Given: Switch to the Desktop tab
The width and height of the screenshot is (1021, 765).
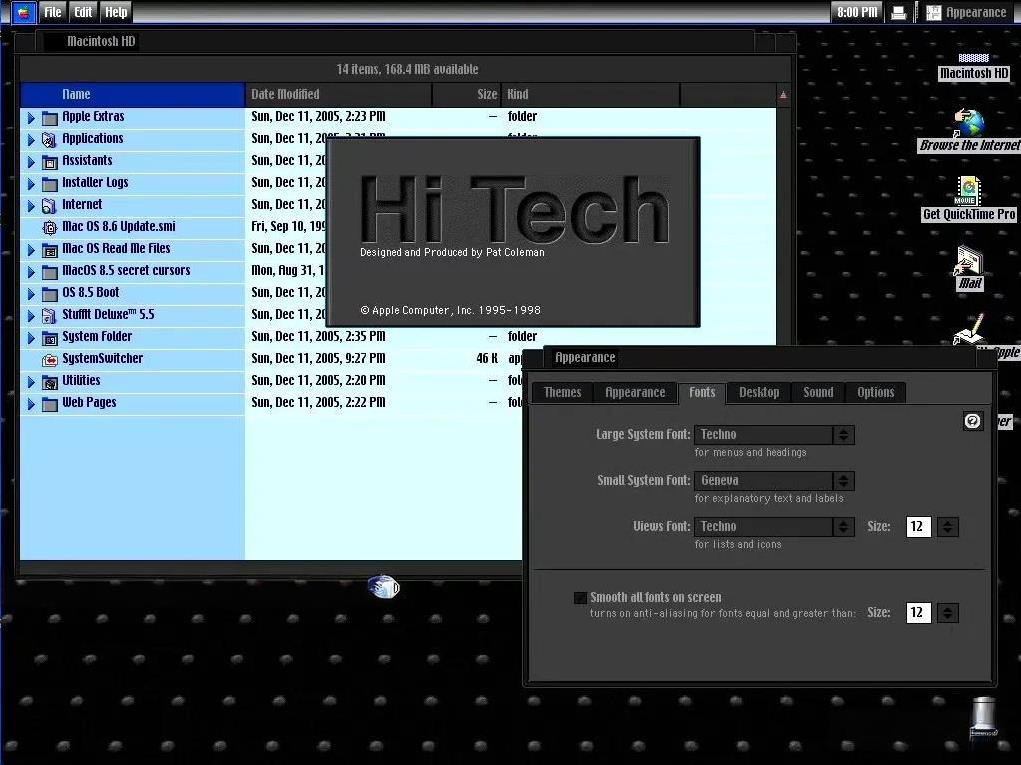Looking at the screenshot, I should [759, 392].
